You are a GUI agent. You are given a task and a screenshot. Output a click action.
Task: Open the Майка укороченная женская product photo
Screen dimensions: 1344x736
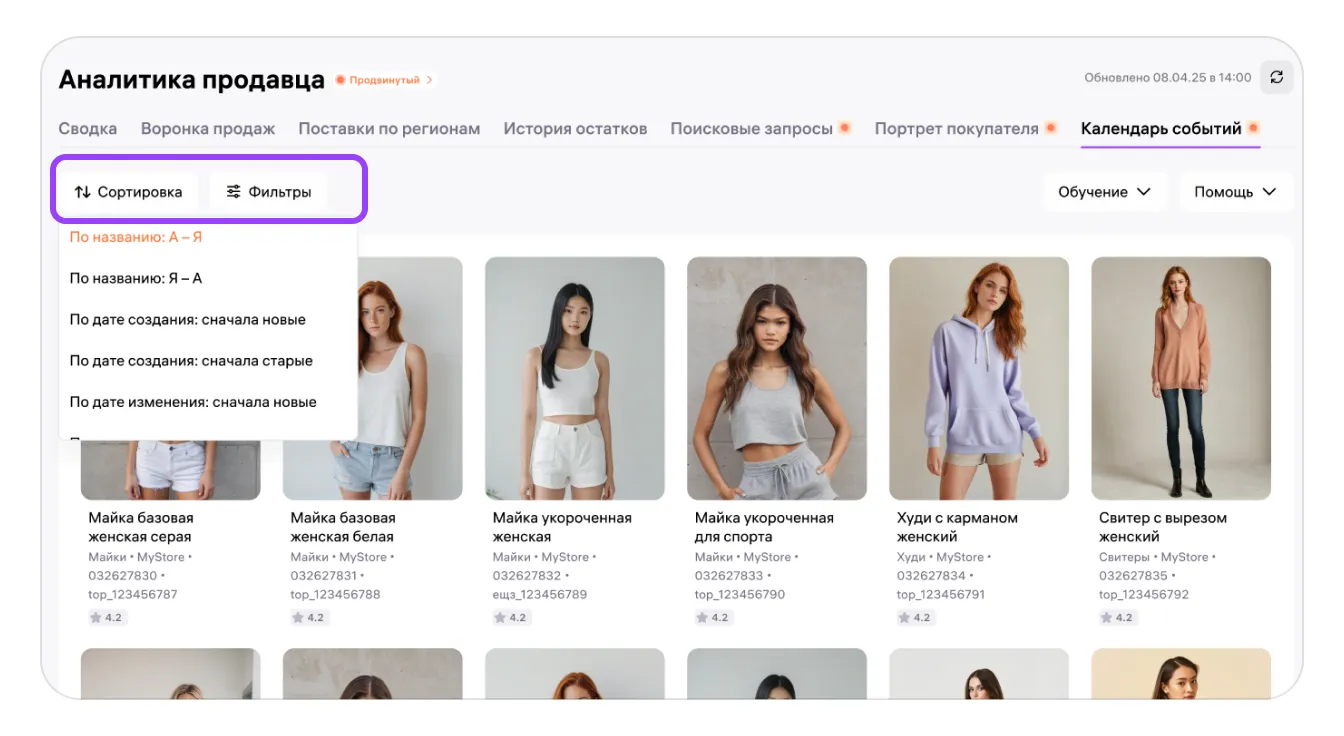[x=575, y=378]
